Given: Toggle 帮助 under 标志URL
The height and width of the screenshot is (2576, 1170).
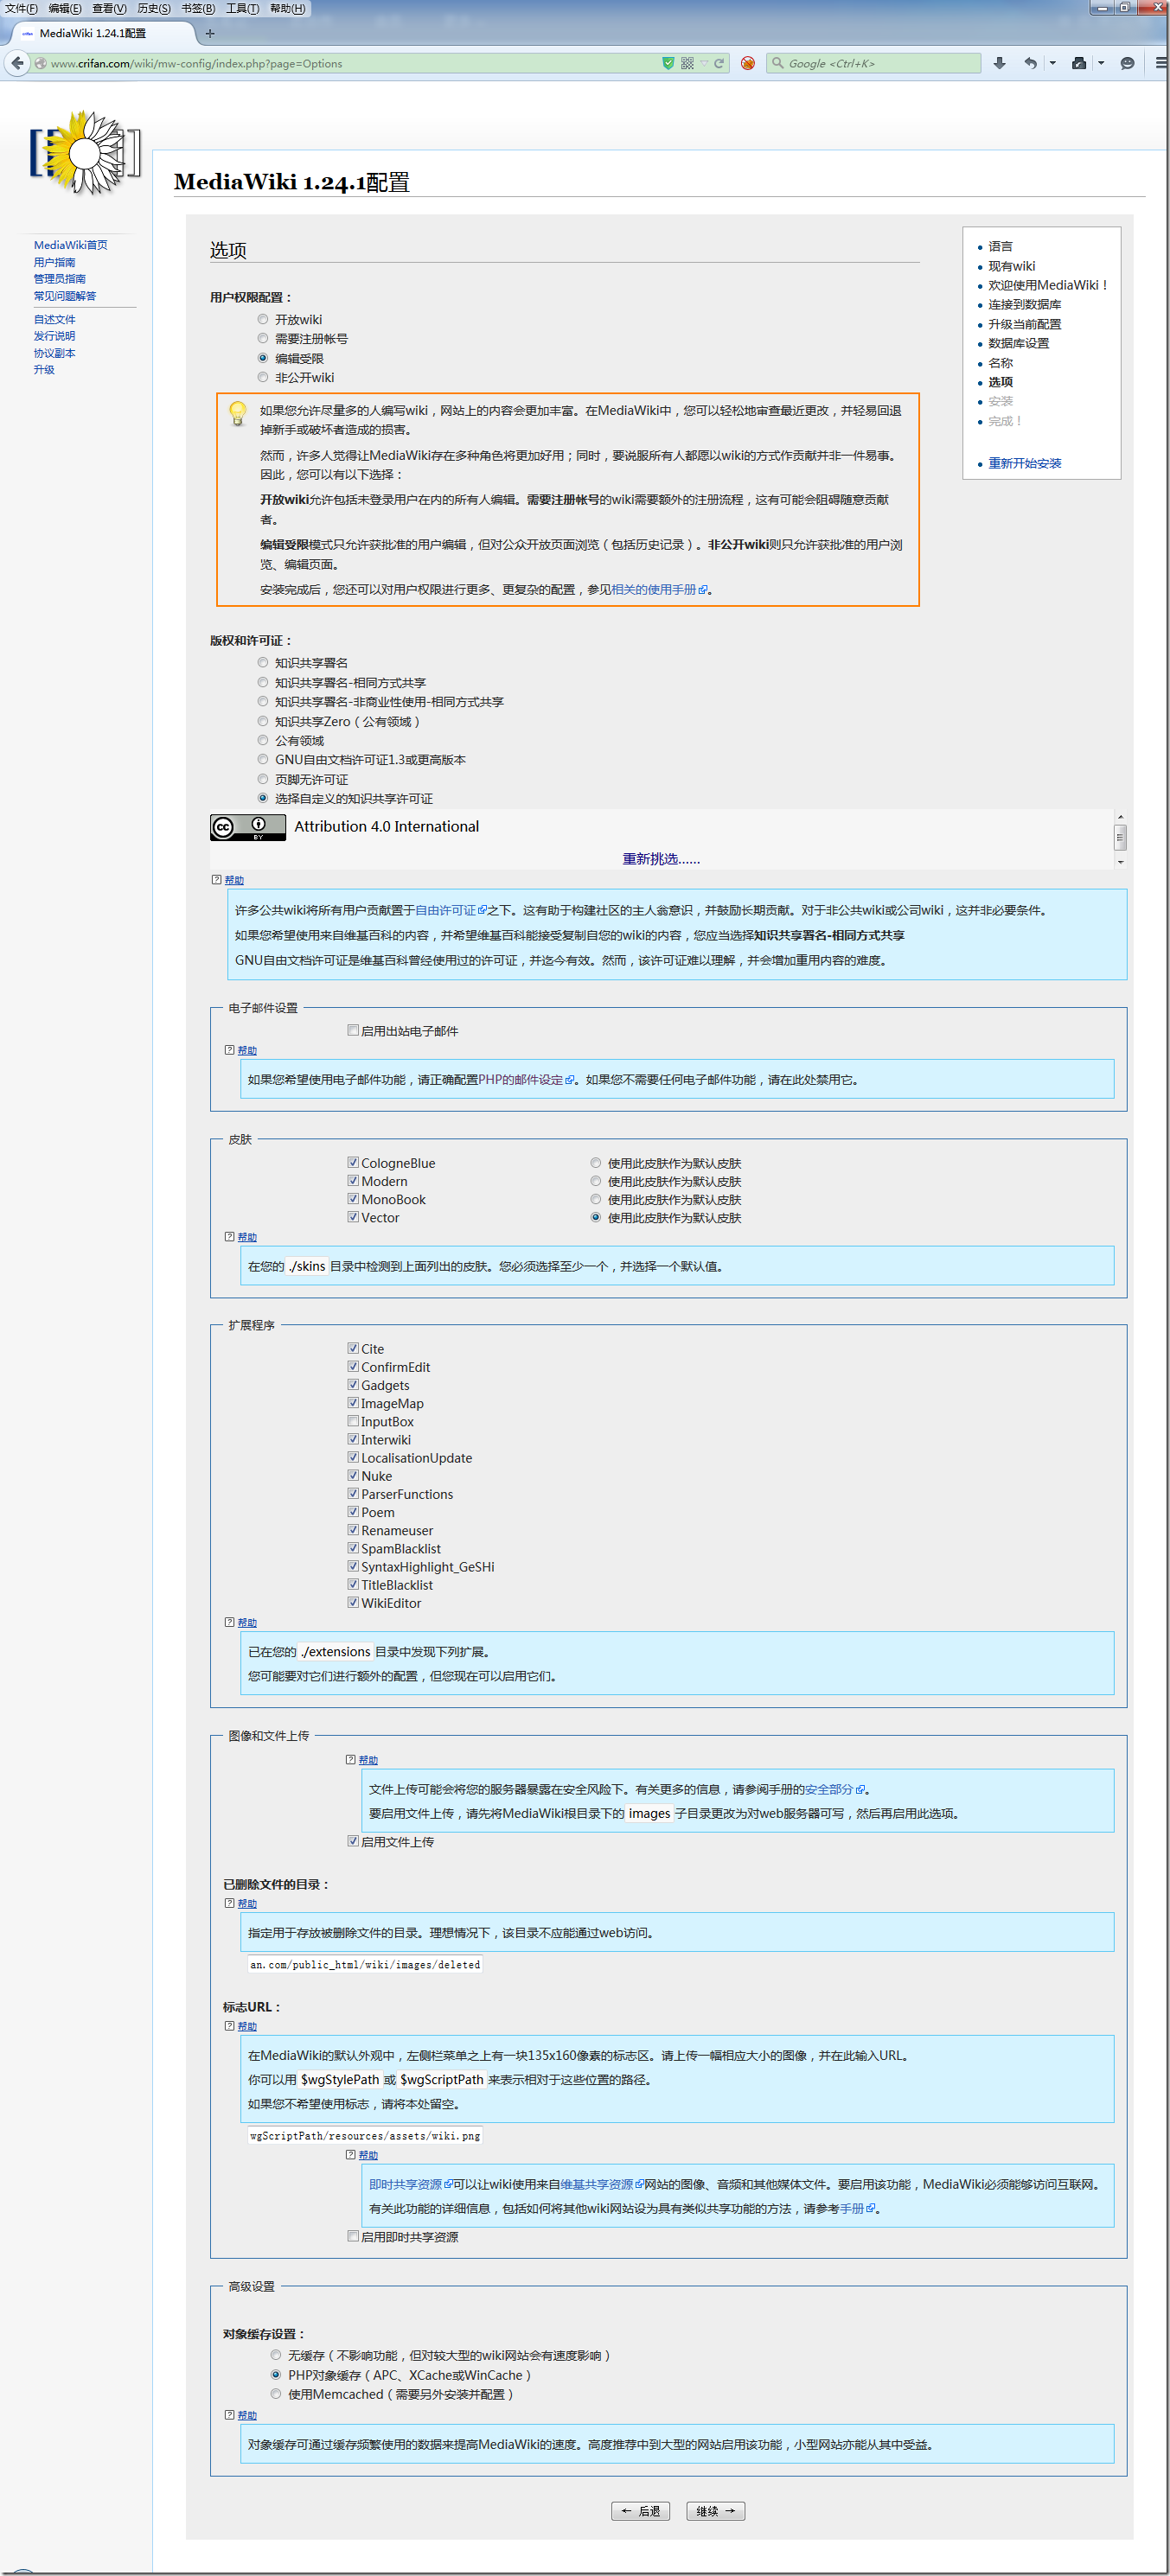Looking at the screenshot, I should click(247, 2026).
